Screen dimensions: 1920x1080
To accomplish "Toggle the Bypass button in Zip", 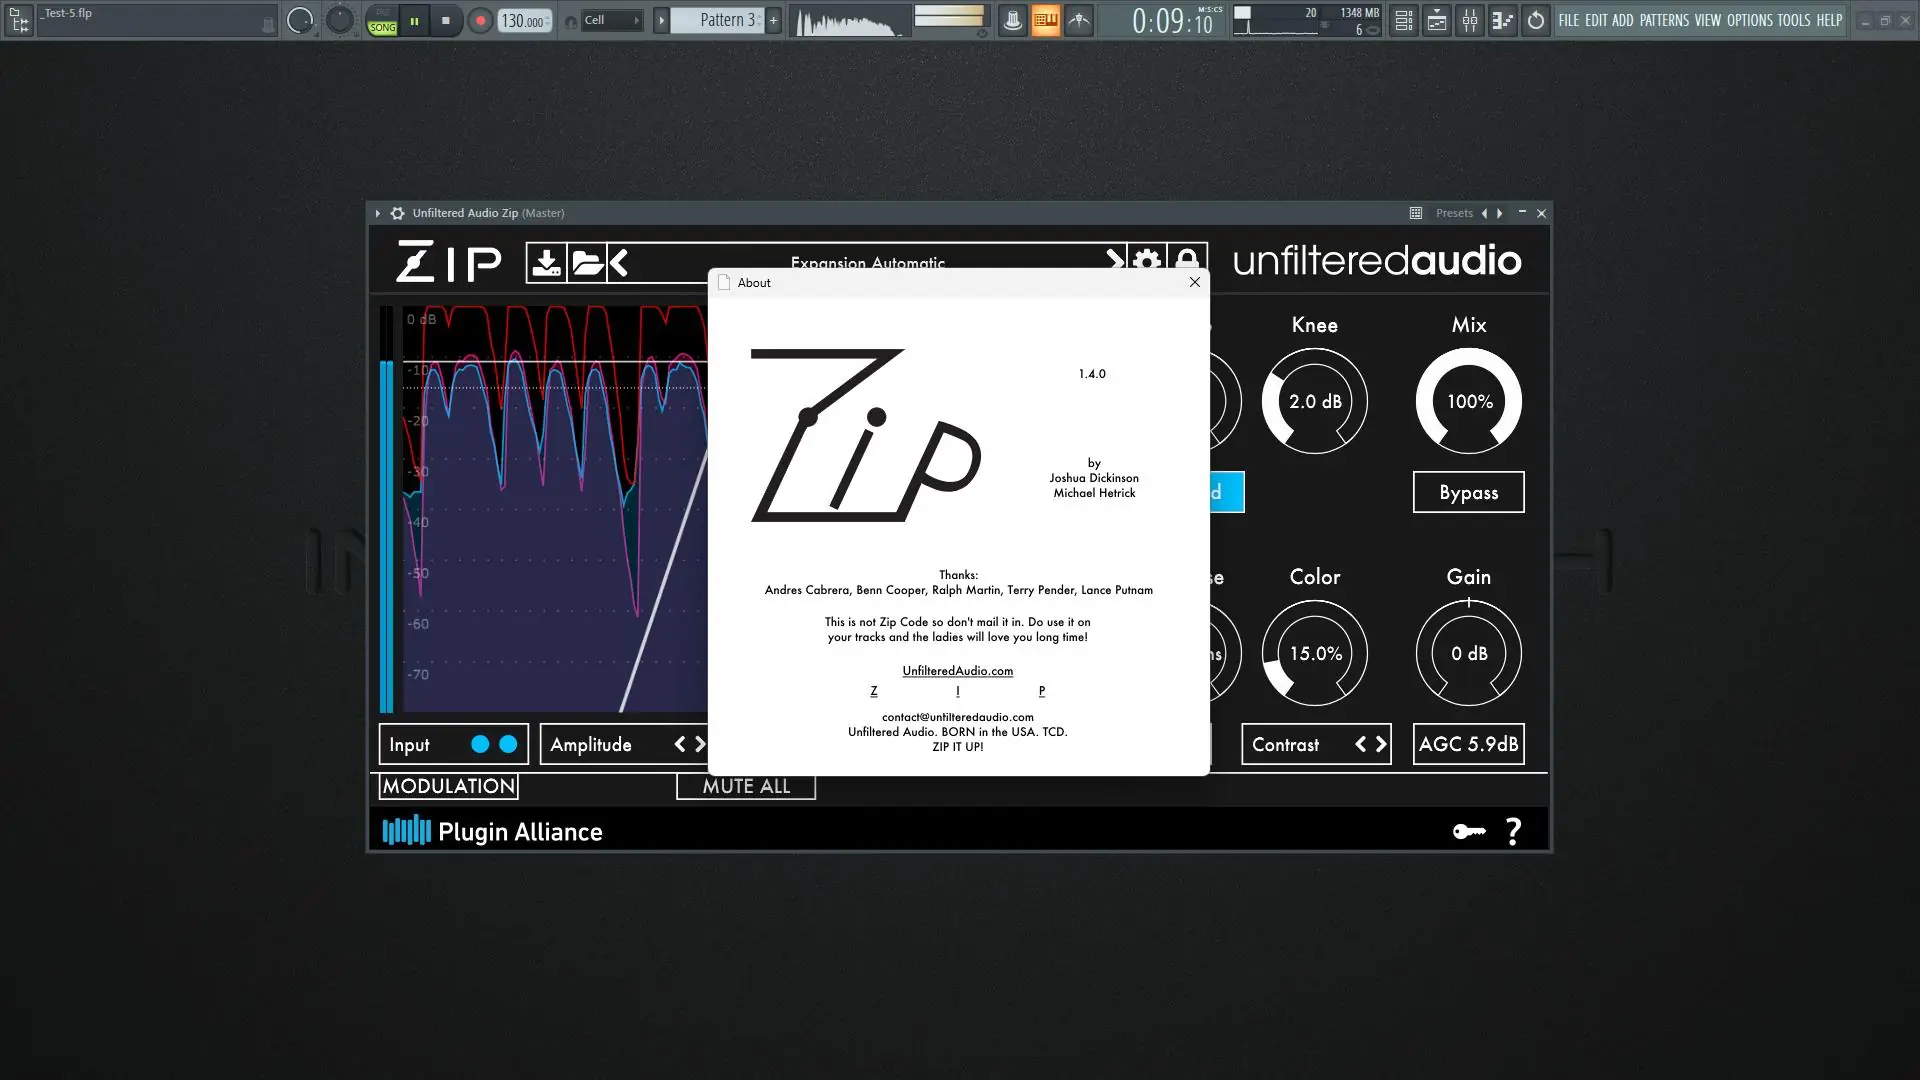I will coord(1468,492).
